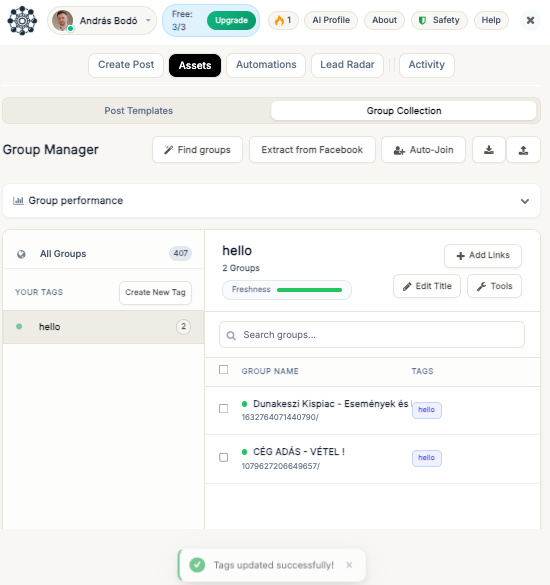Click group ID 1079627206649657/
The image size is (550, 585).
pyautogui.click(x=281, y=466)
